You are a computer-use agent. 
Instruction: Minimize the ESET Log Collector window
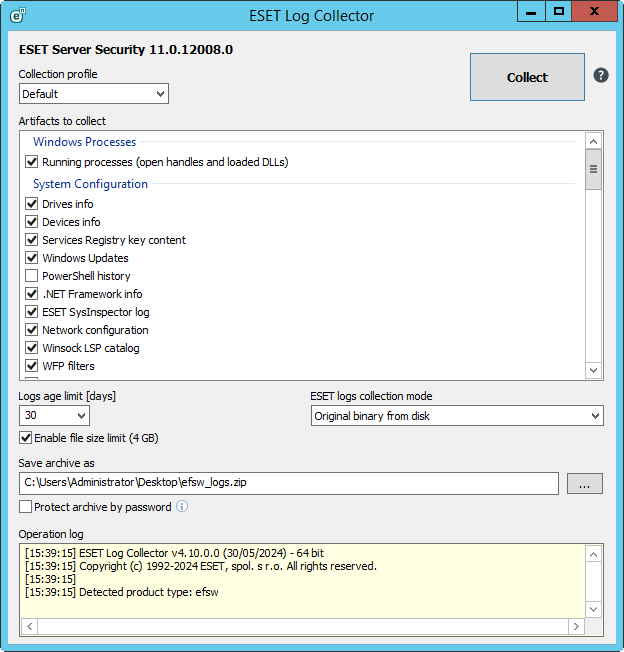coord(531,12)
